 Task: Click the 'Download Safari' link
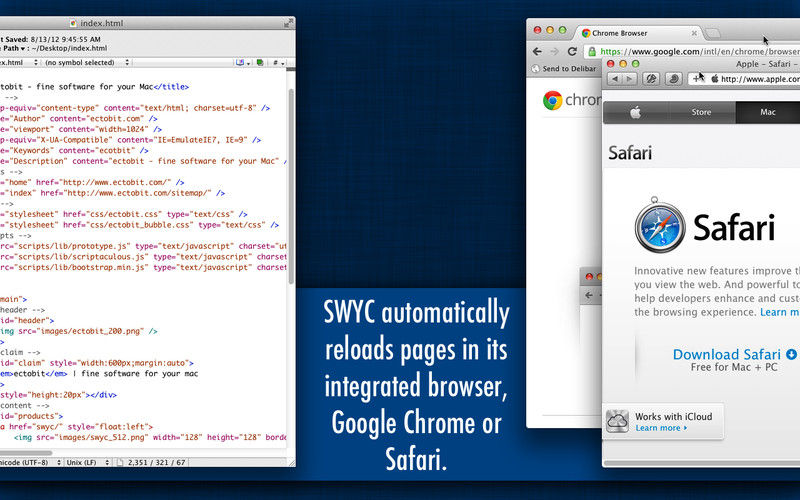click(x=727, y=354)
